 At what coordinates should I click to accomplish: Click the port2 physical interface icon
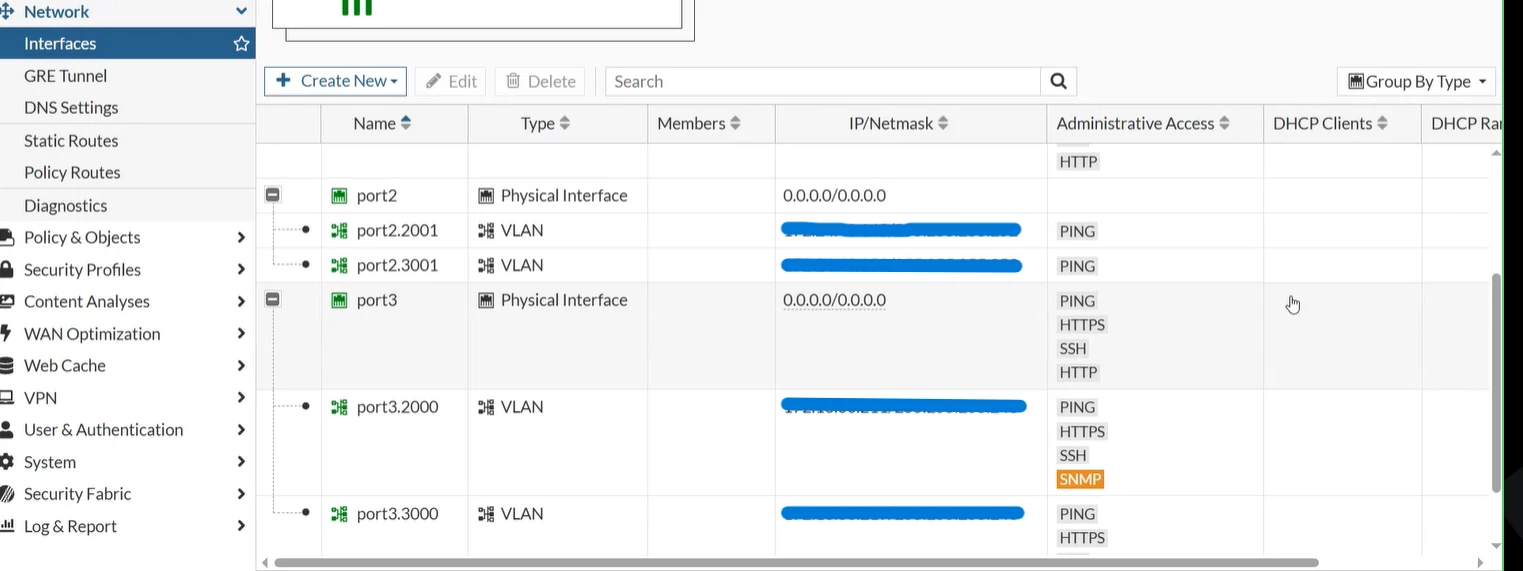pos(339,195)
